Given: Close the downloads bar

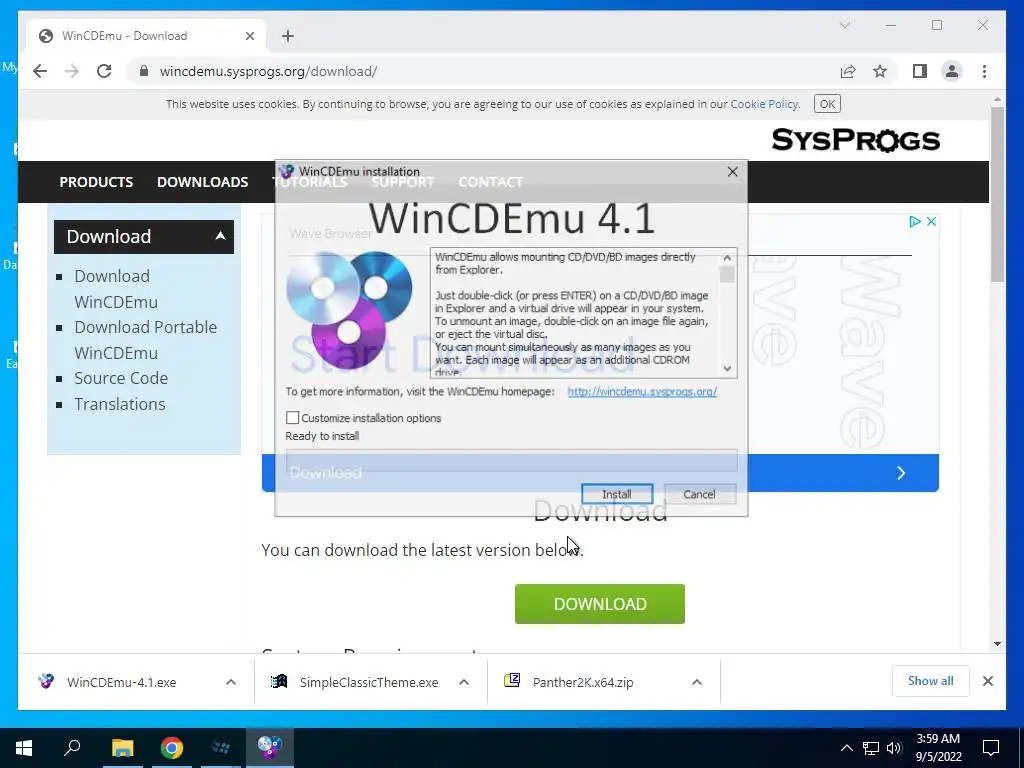Looking at the screenshot, I should (987, 681).
